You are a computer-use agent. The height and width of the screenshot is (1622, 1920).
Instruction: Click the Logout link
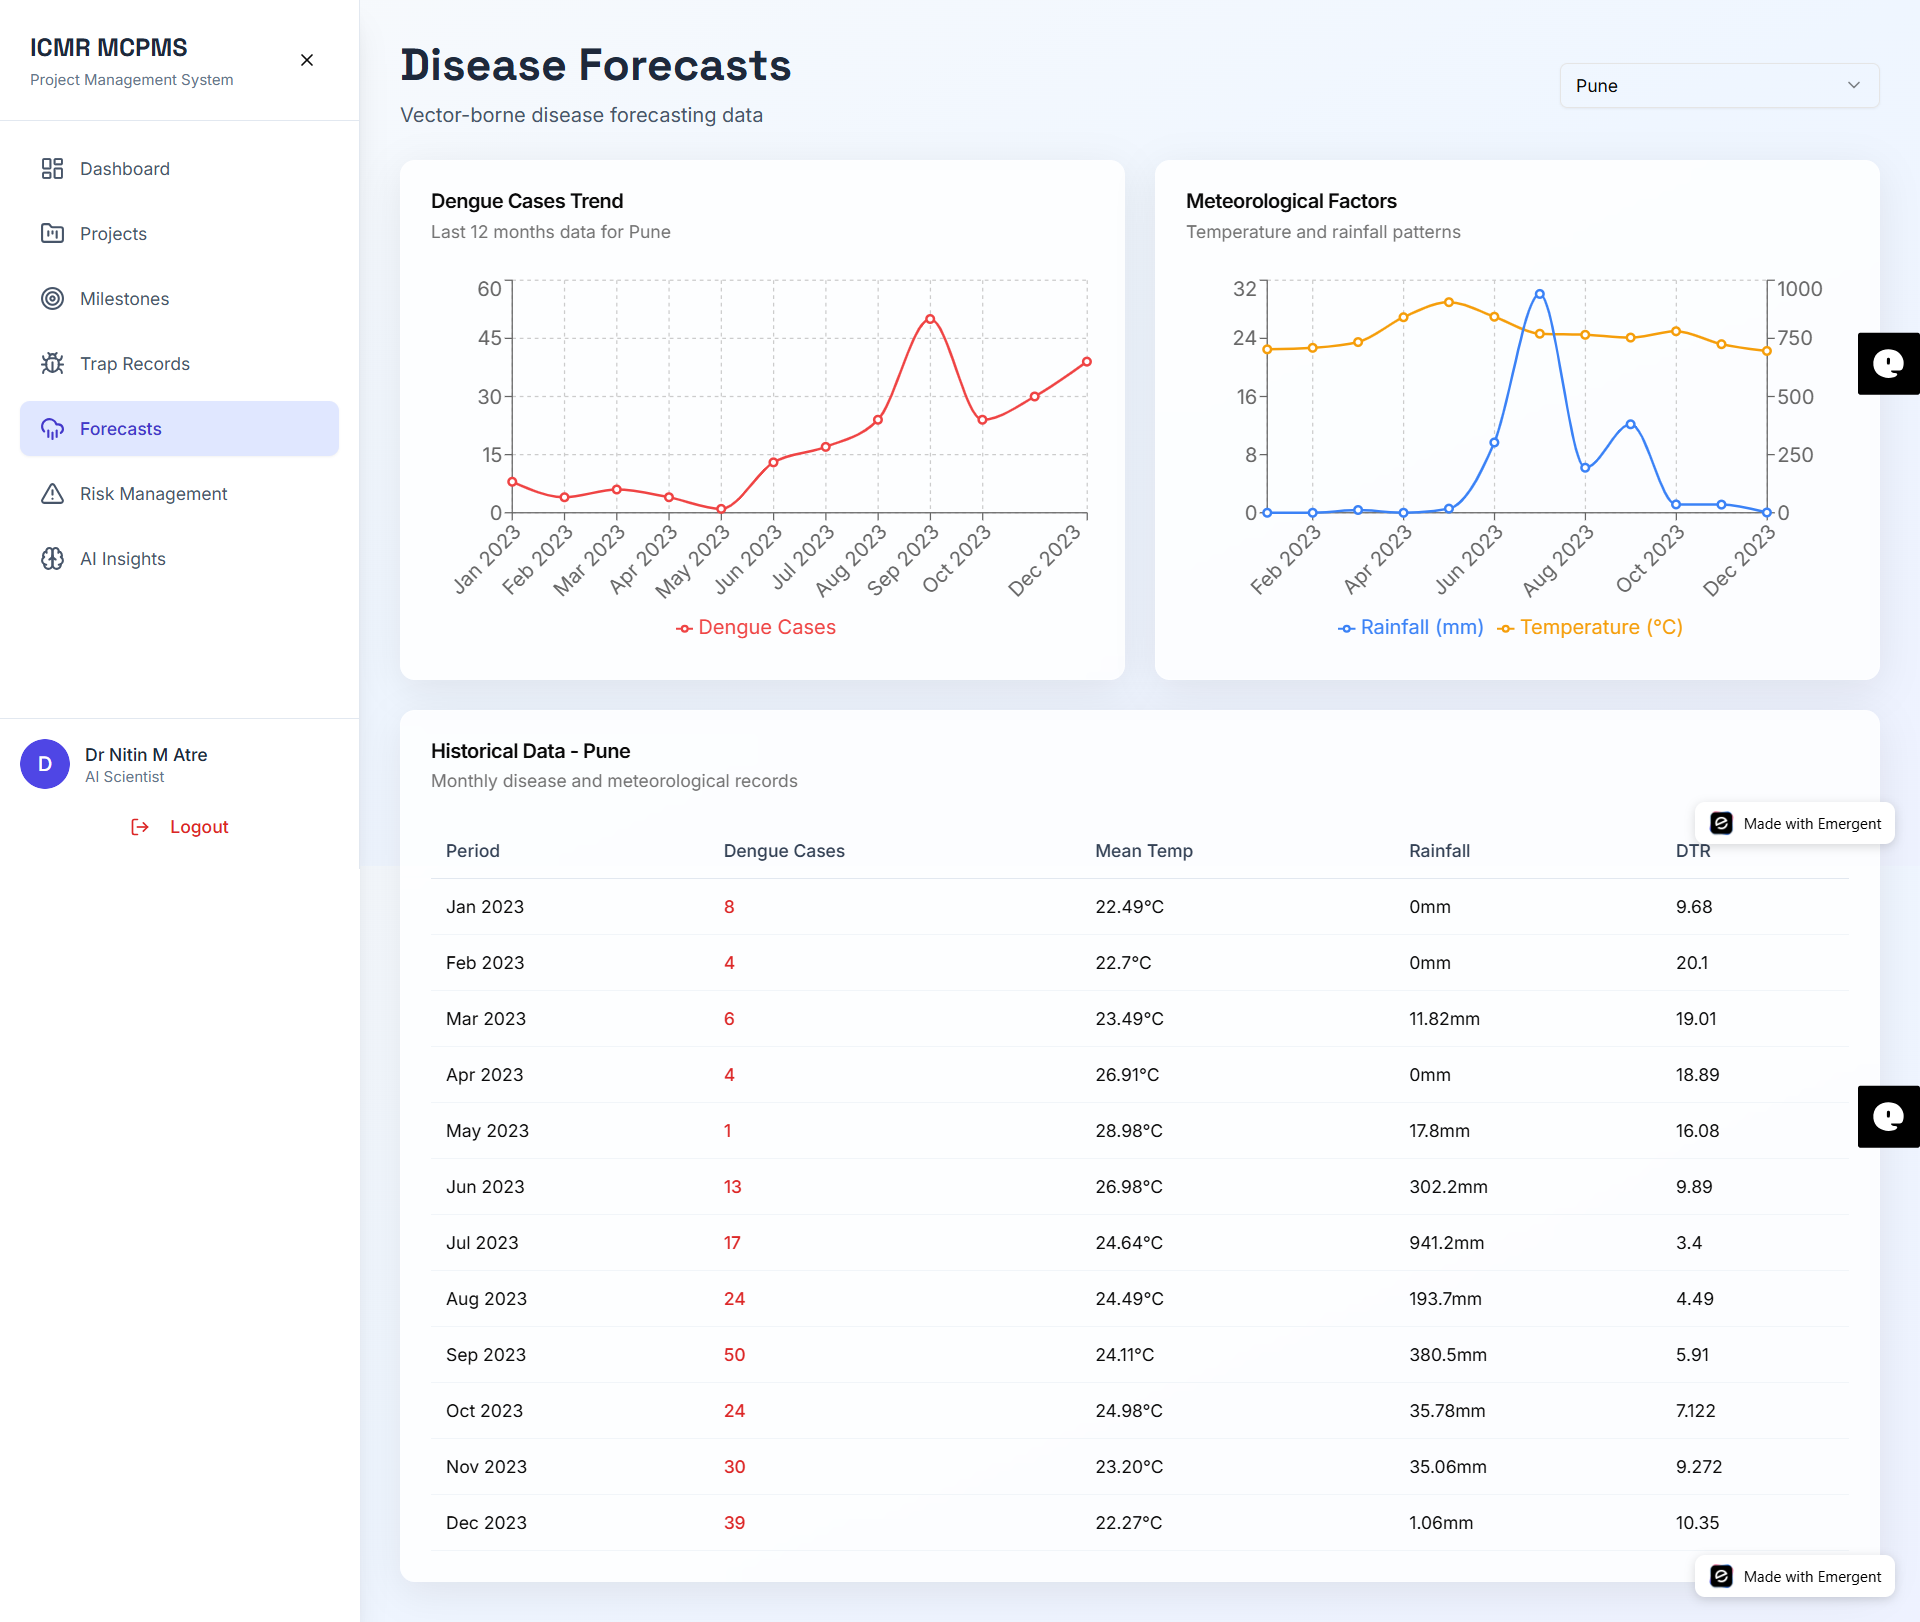[x=199, y=827]
